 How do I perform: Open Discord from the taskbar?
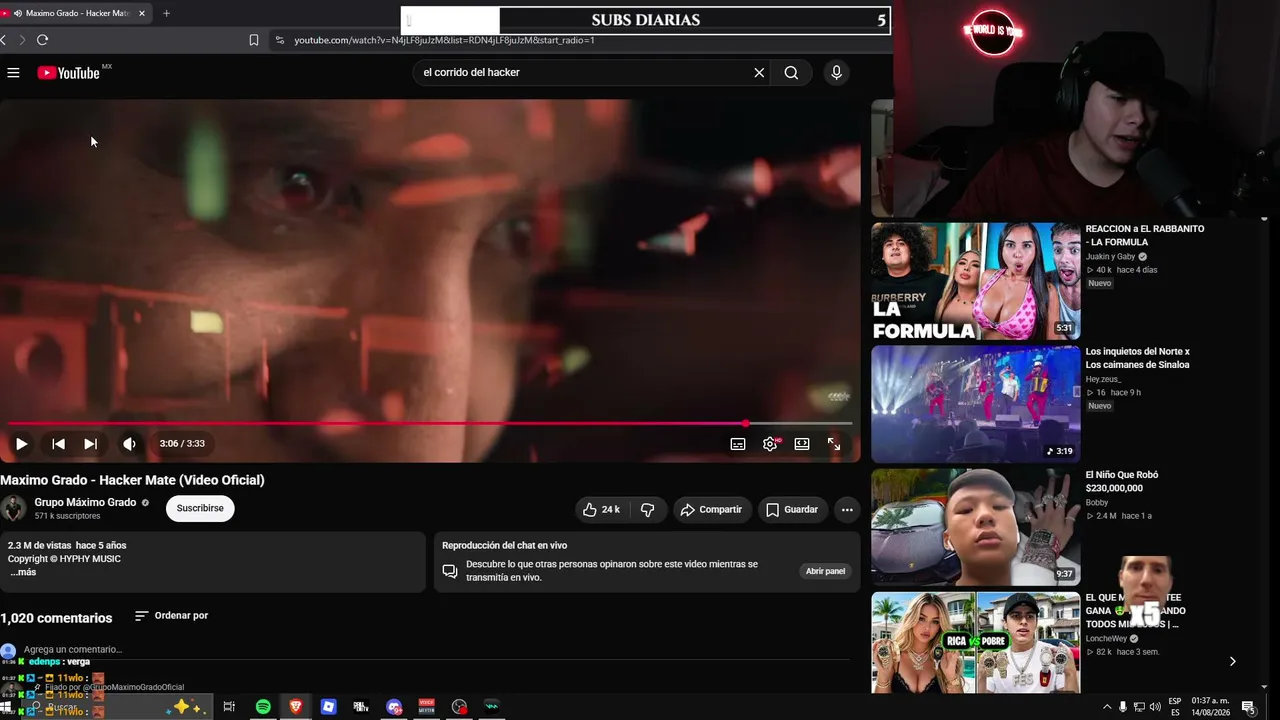tap(394, 707)
